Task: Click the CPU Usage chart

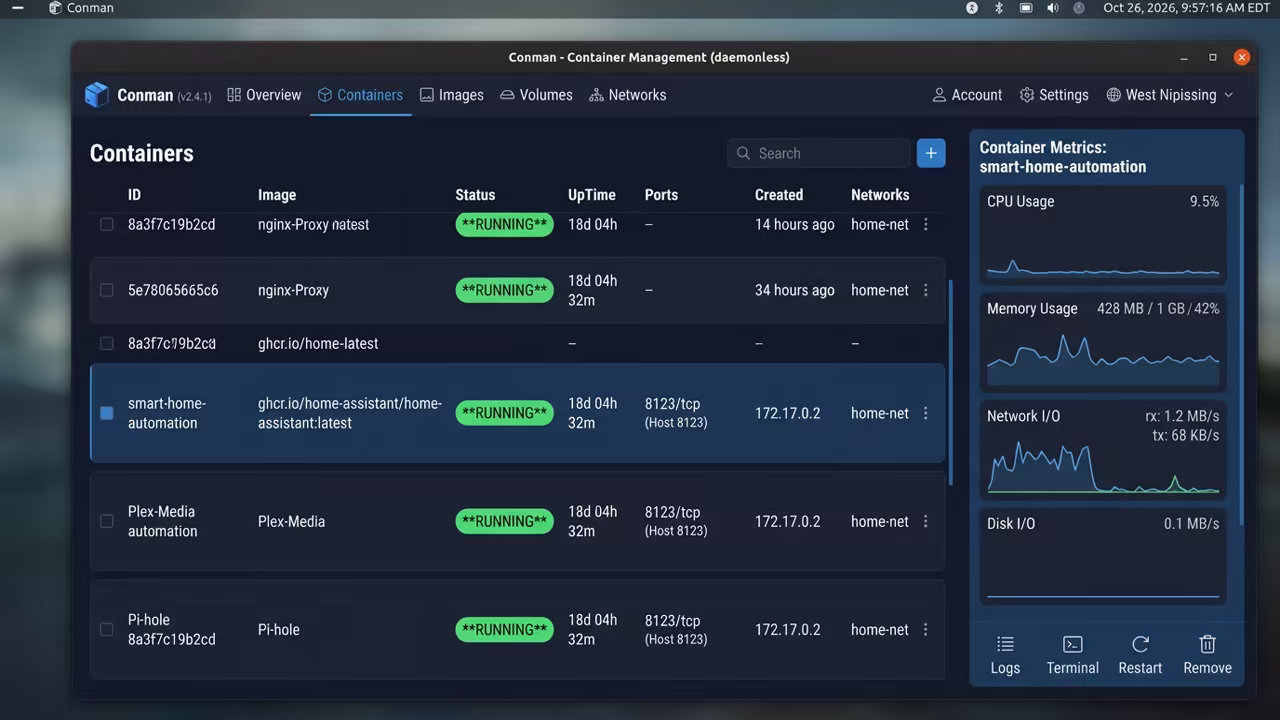Action: [x=1103, y=235]
